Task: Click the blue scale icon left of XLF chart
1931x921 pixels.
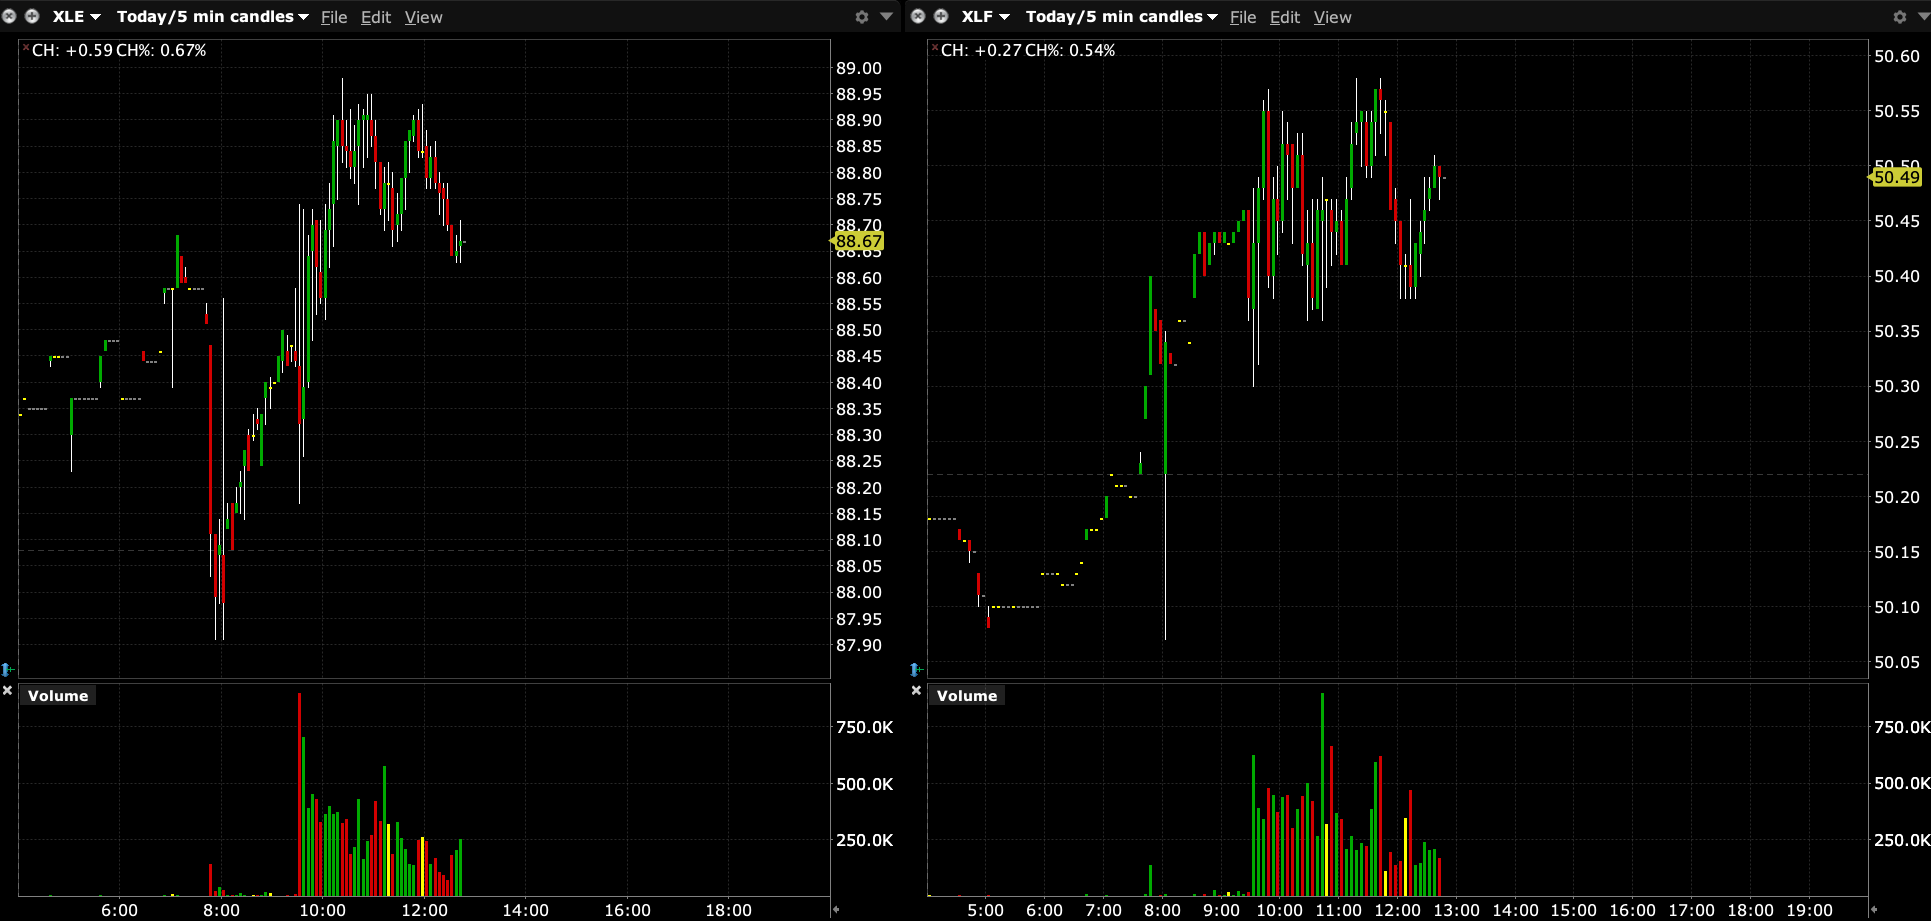Action: click(x=916, y=669)
